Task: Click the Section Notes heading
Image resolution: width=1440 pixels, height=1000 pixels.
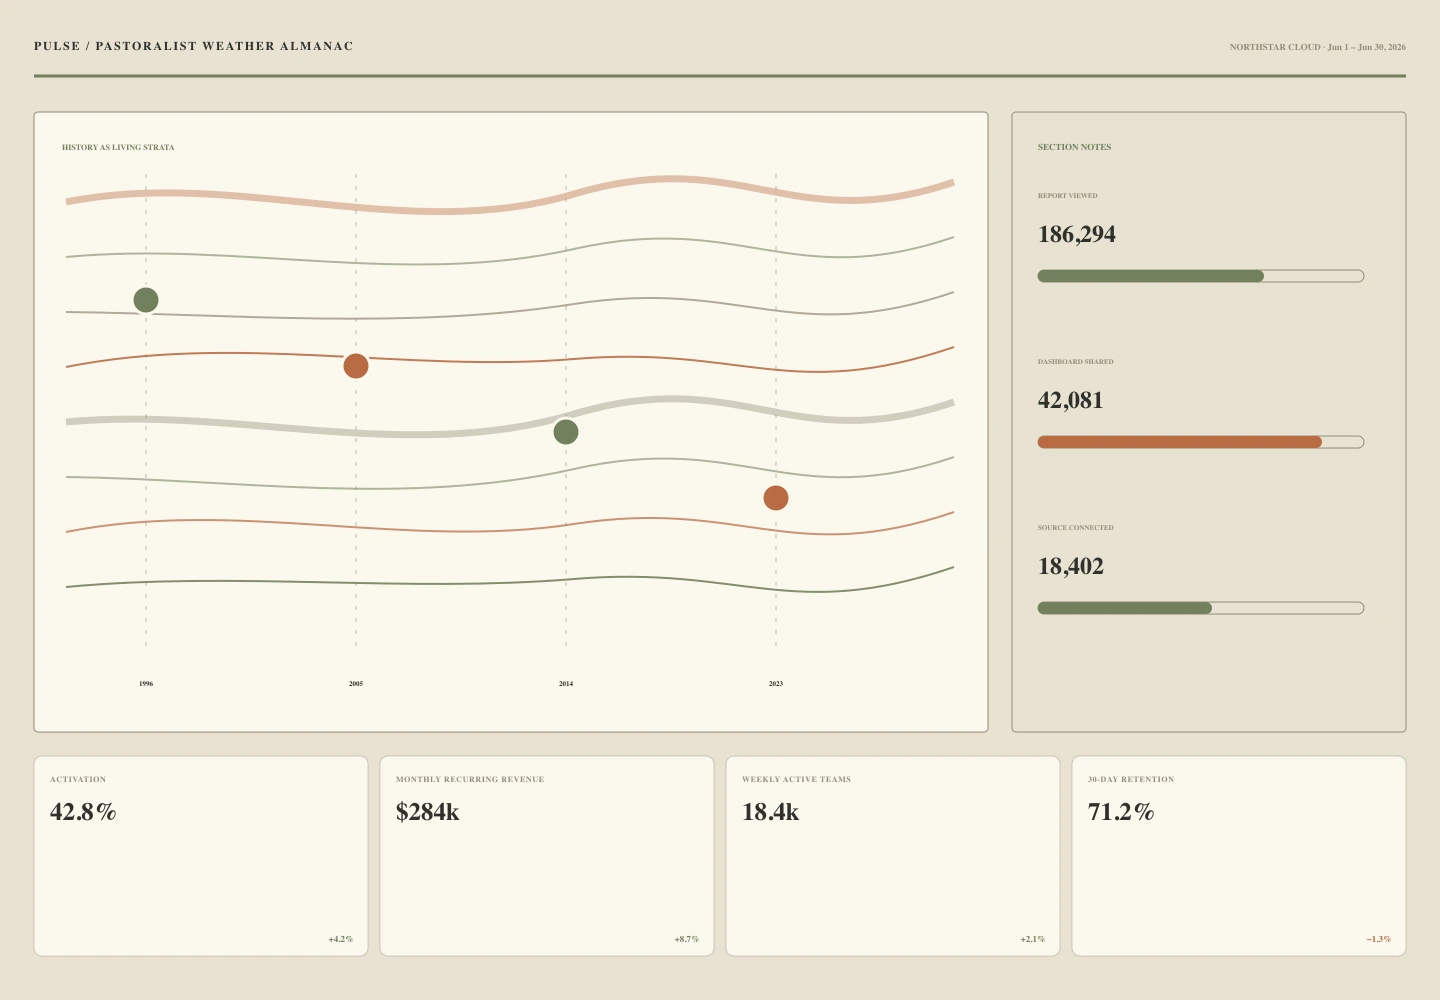Action: (1074, 147)
